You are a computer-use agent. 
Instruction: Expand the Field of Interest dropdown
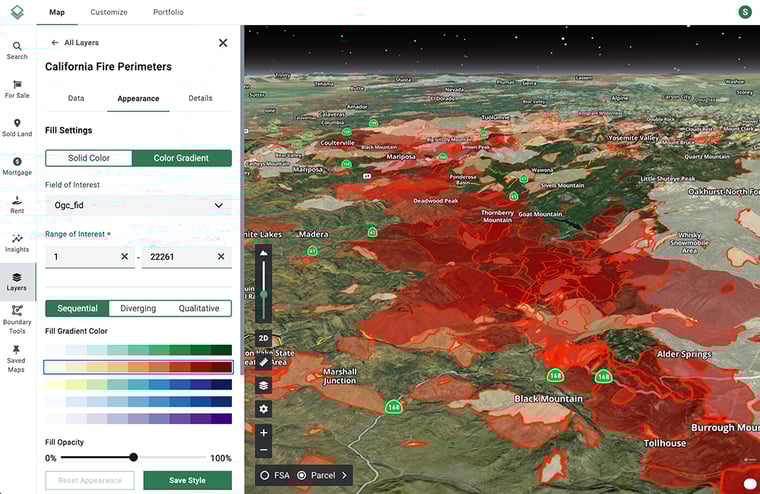[x=138, y=205]
